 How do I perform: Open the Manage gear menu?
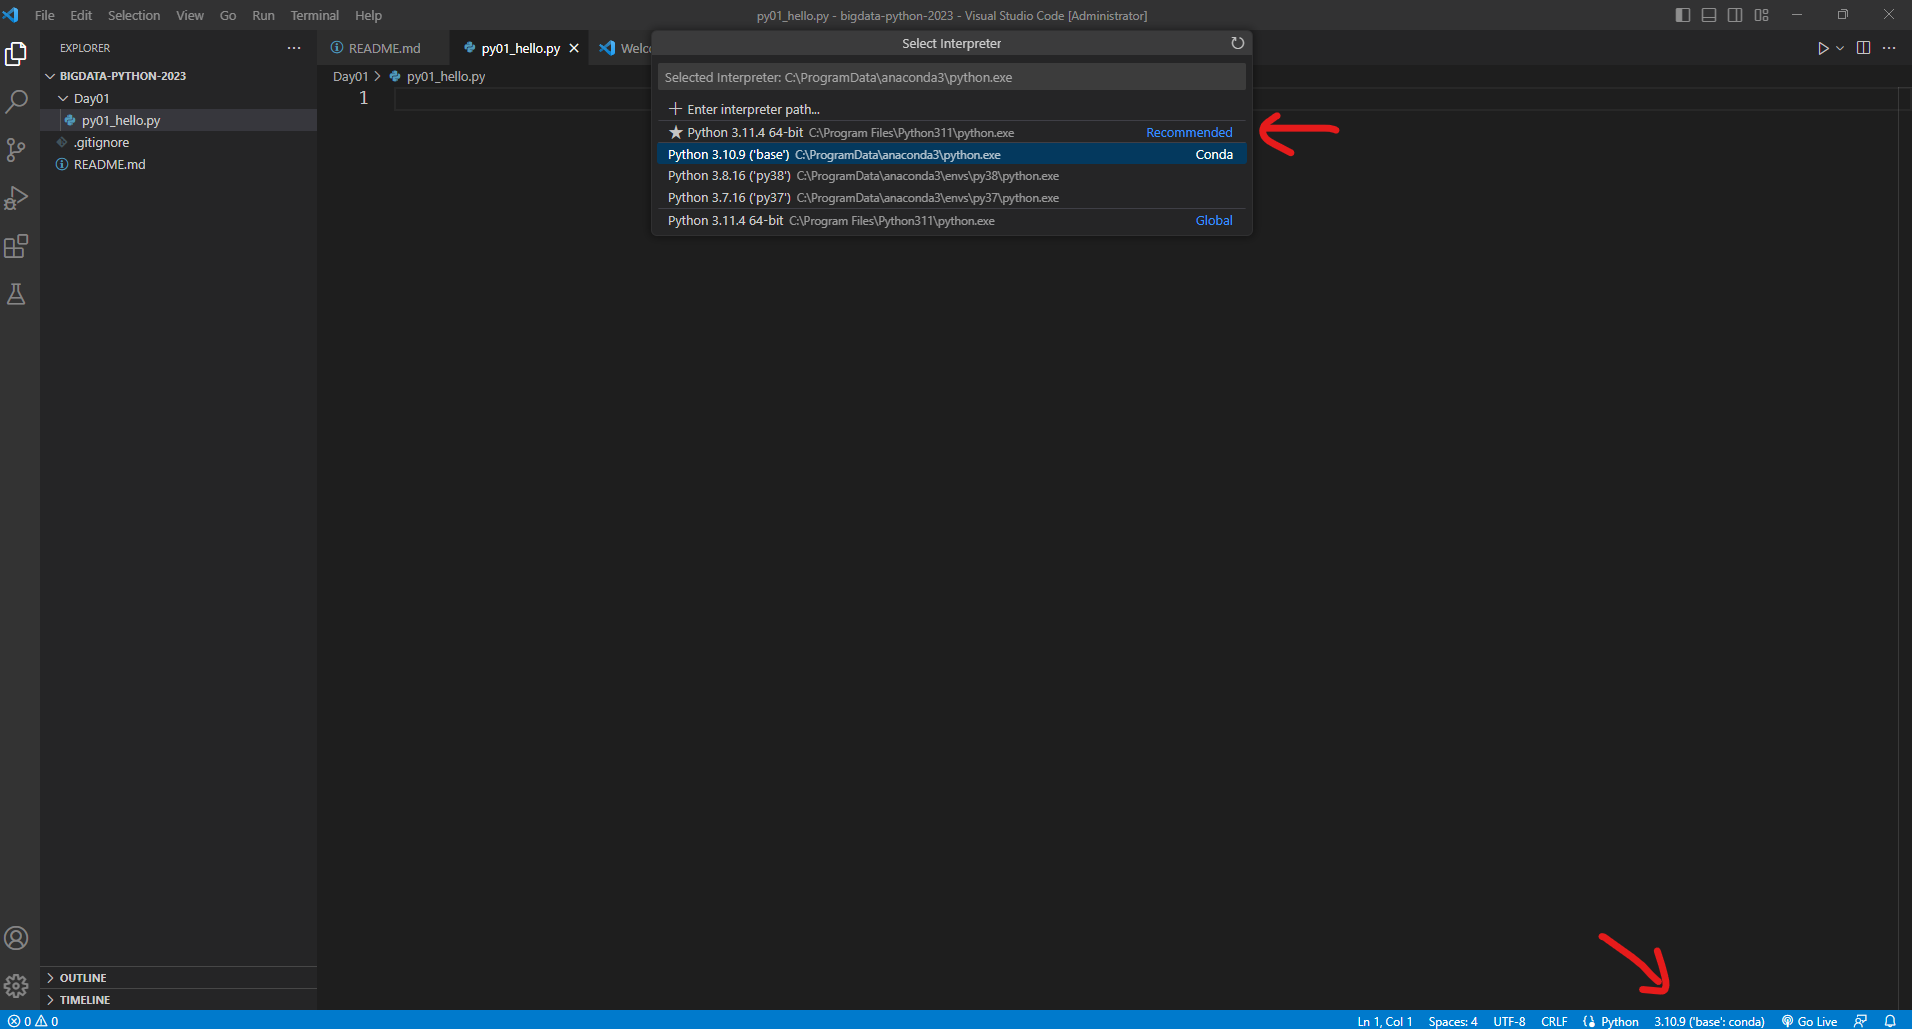pos(16,986)
